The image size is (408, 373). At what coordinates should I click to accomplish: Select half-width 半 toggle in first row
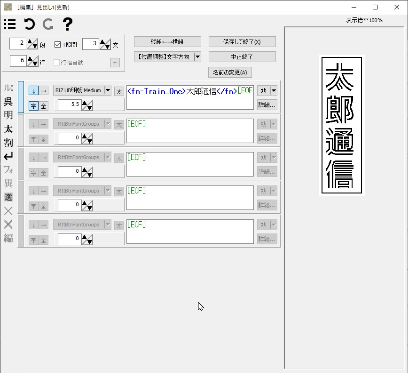pos(33,106)
